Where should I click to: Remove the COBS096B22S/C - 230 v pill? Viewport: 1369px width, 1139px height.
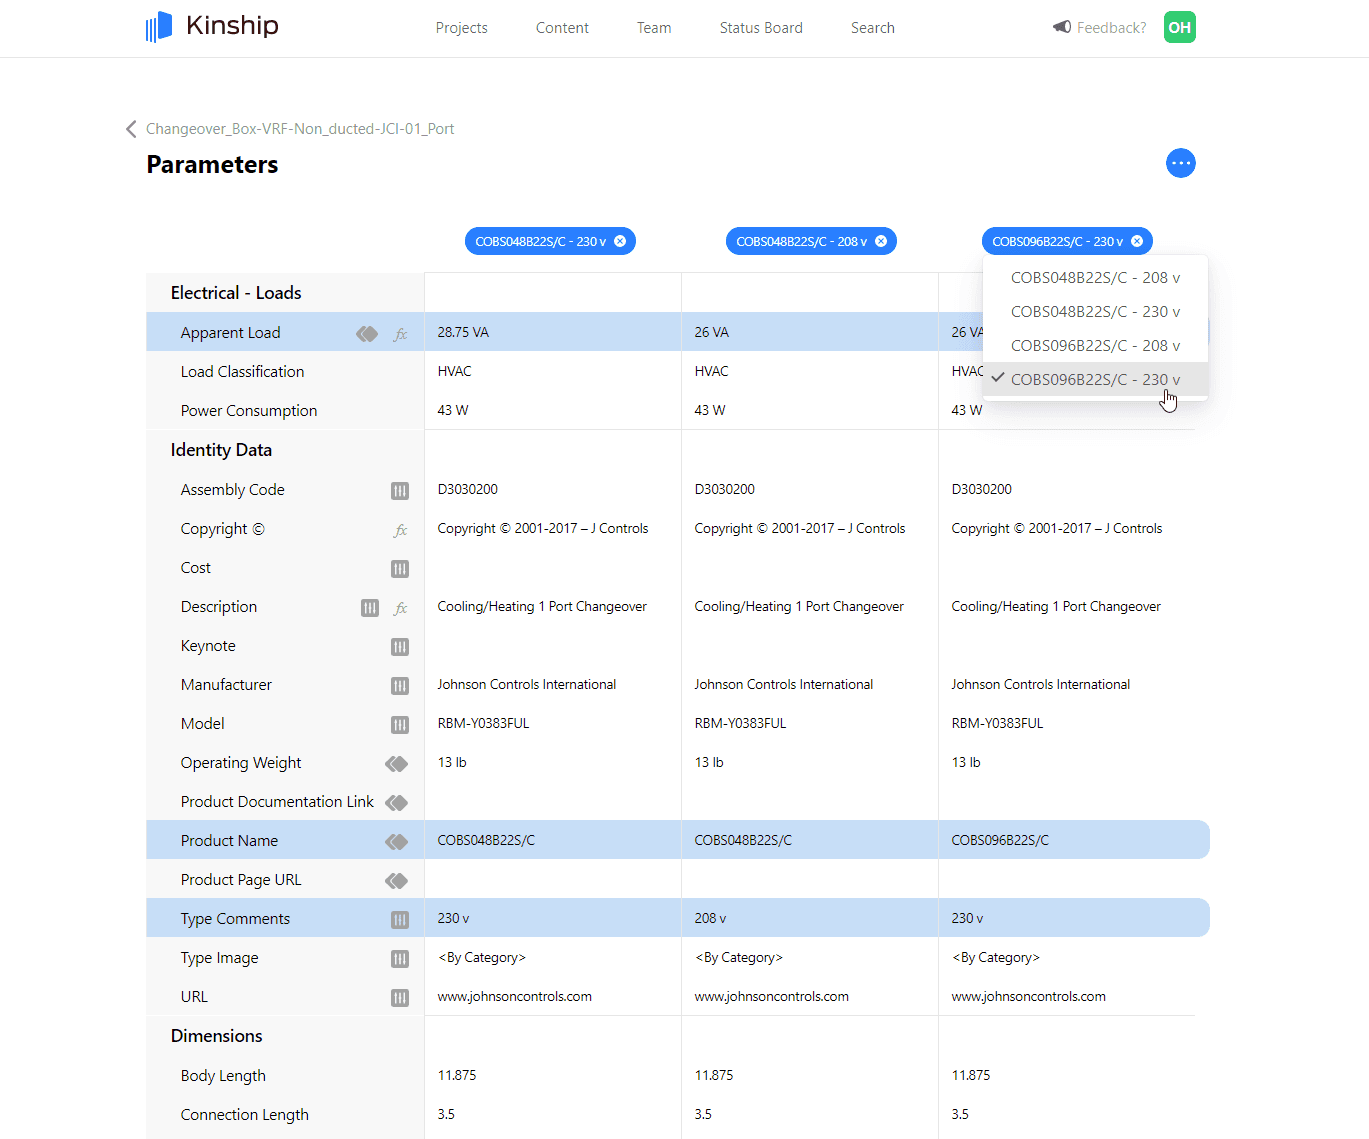pos(1137,241)
